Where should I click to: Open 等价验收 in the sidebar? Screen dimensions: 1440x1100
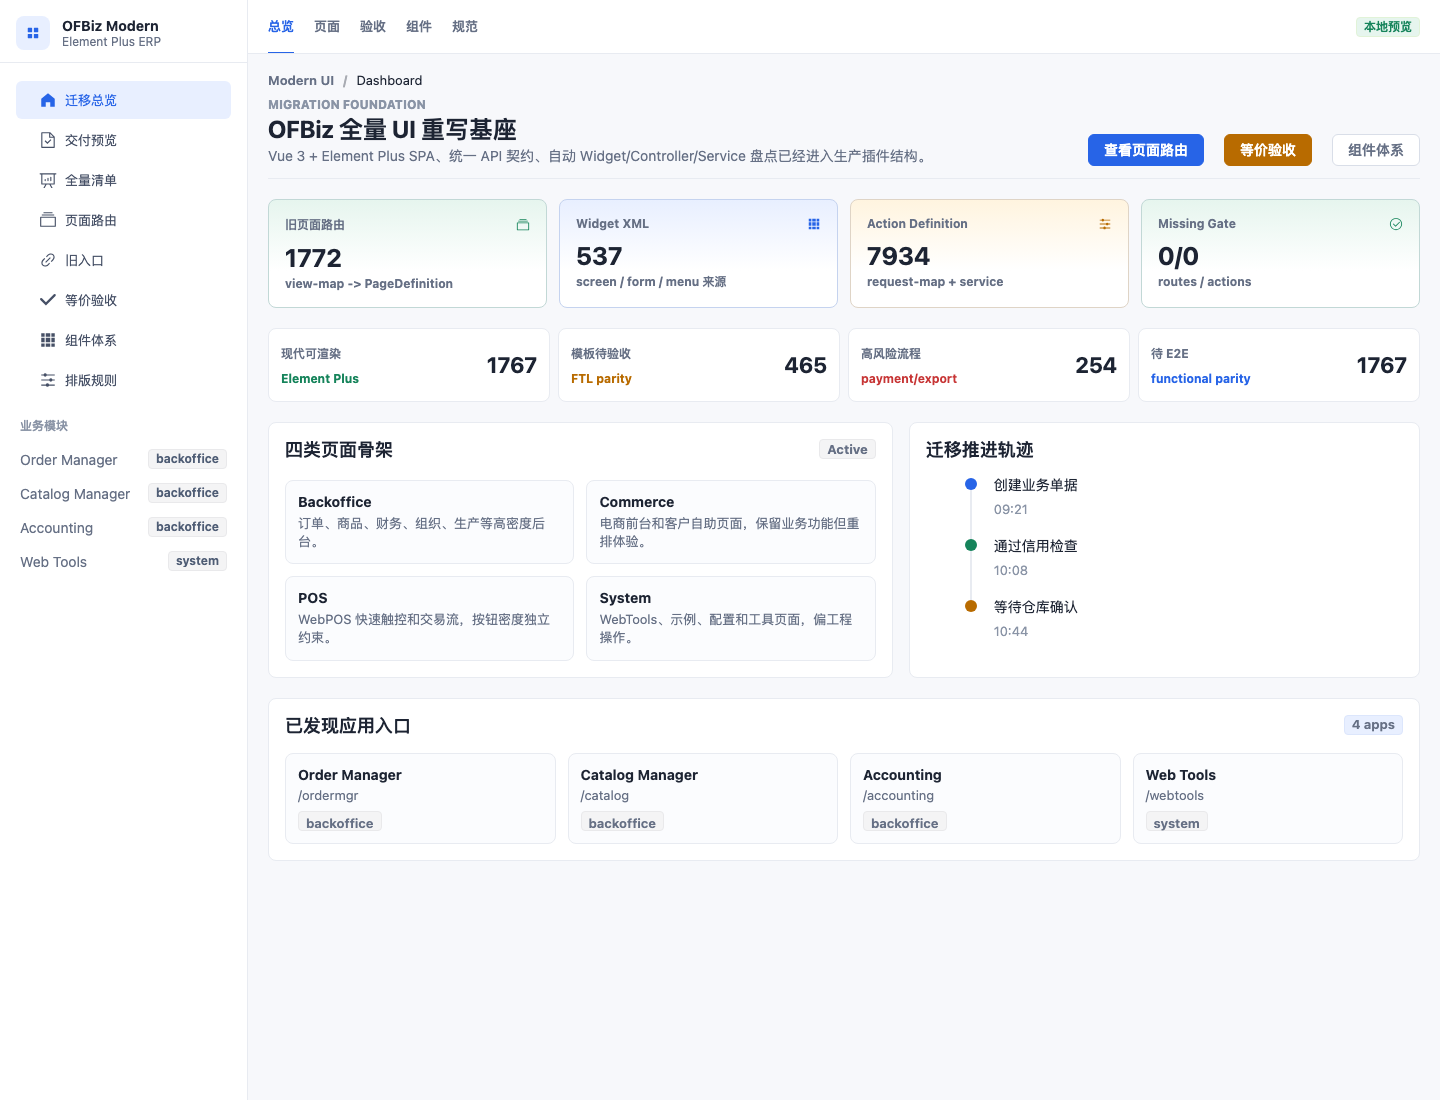123,300
